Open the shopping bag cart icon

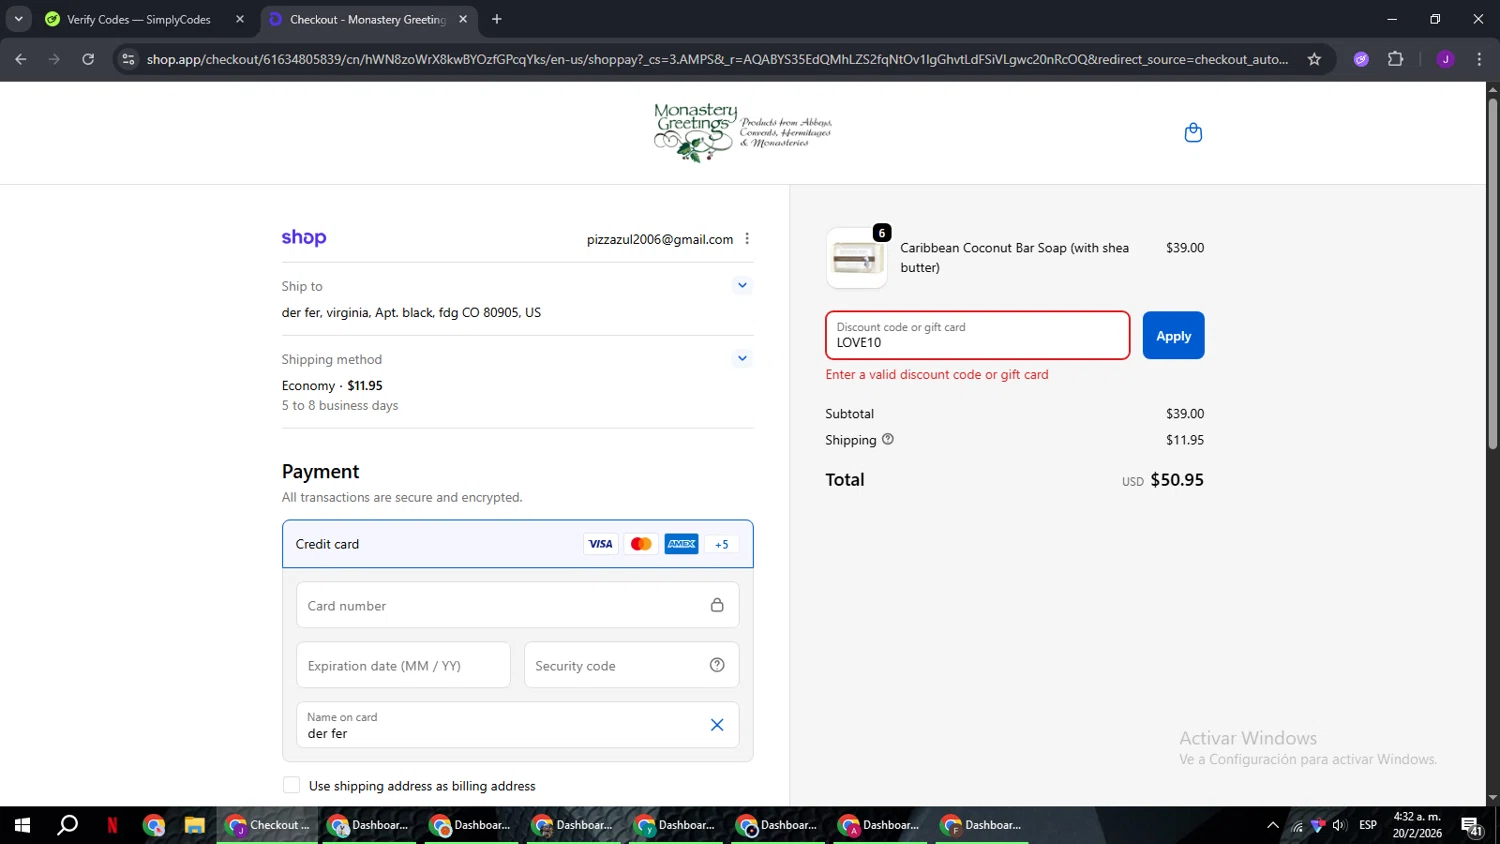coord(1193,133)
